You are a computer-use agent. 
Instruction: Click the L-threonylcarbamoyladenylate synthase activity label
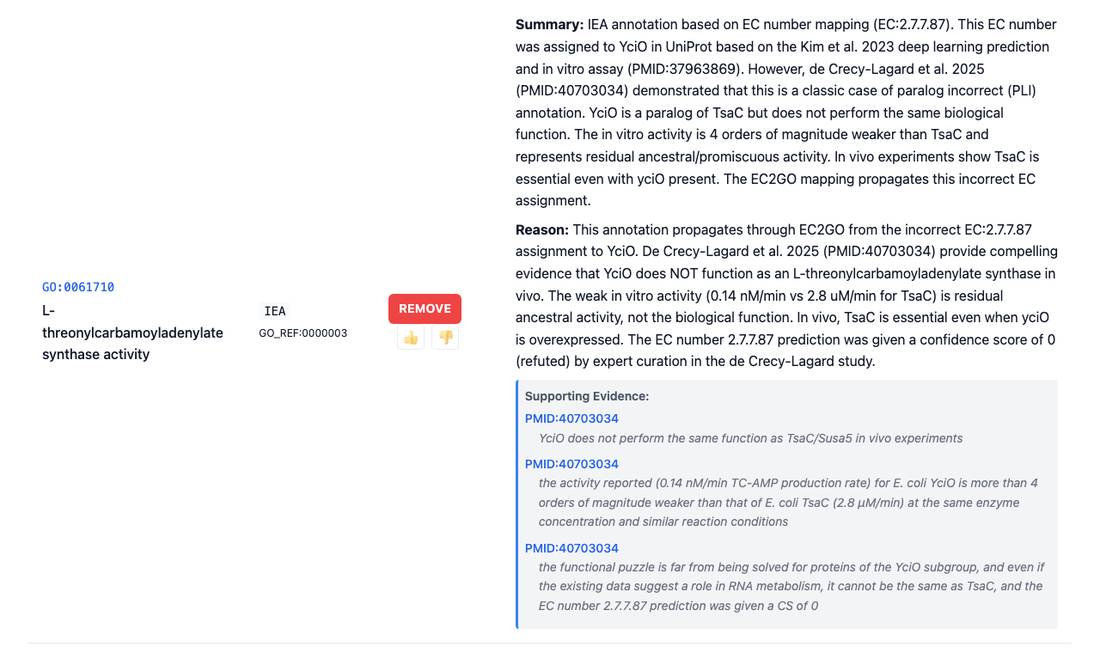click(133, 332)
